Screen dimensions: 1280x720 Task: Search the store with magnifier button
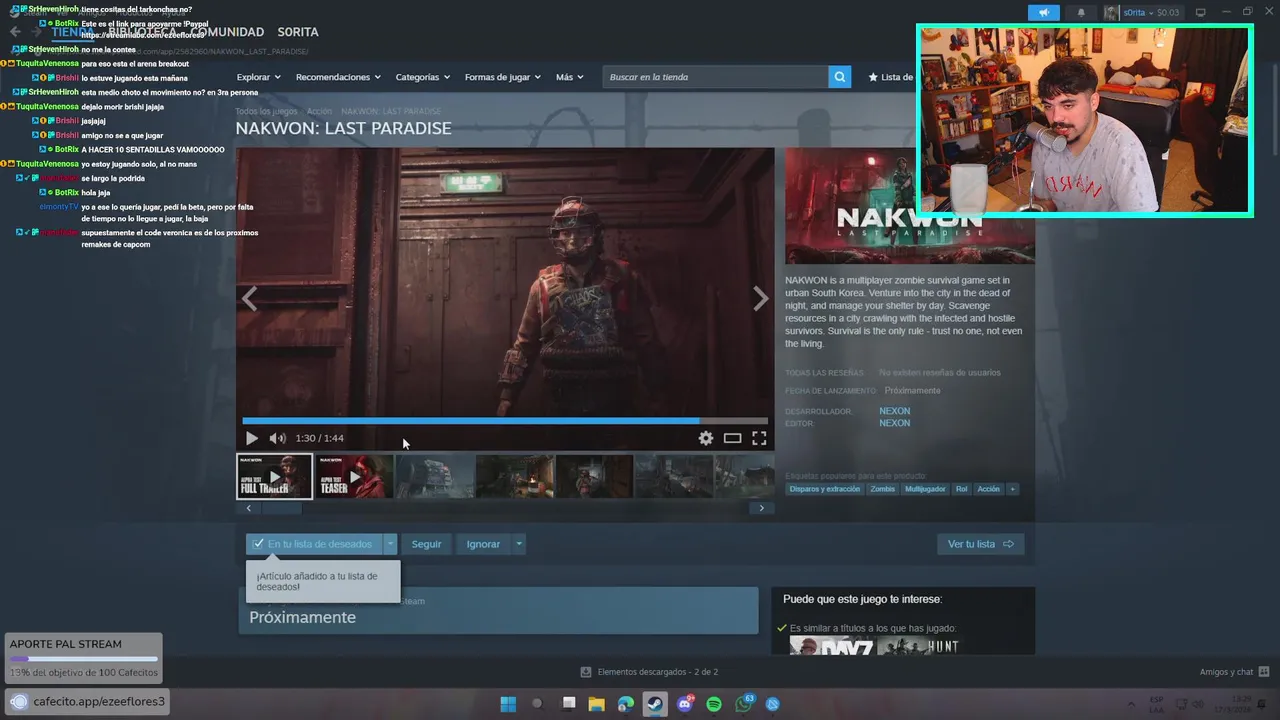click(840, 77)
